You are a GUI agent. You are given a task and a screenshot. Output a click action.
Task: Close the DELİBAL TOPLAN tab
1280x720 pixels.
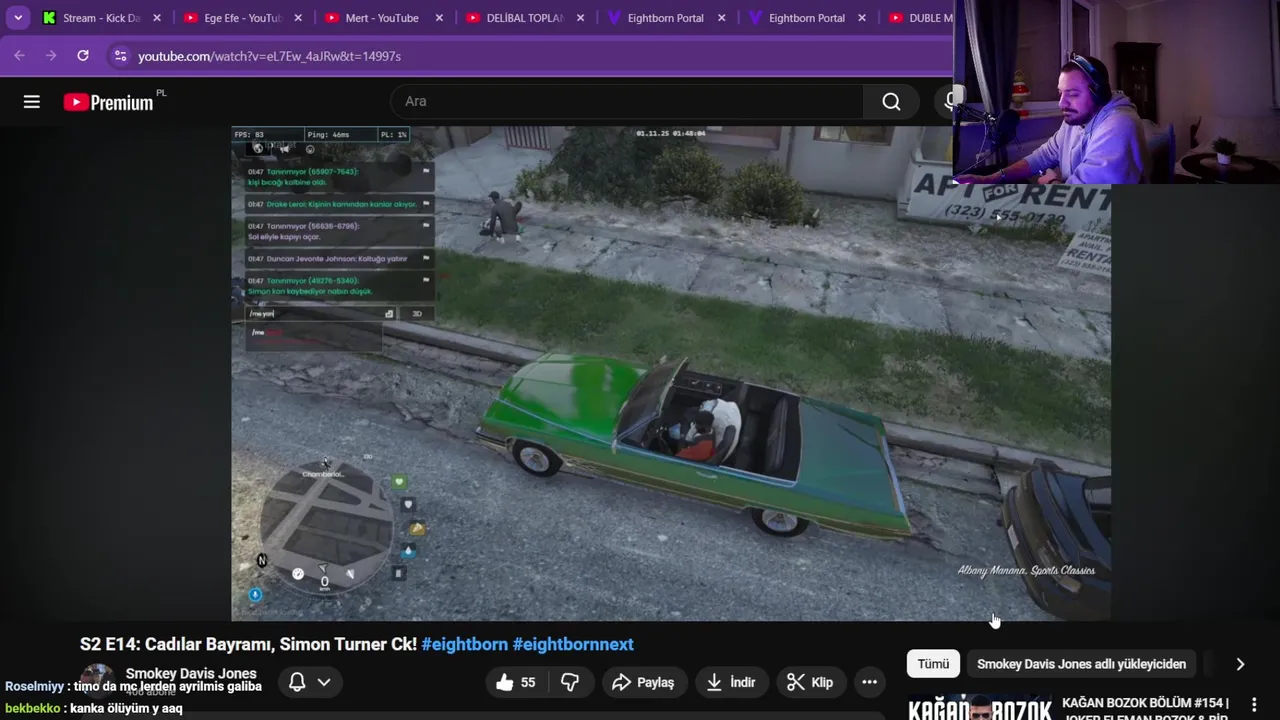(580, 18)
